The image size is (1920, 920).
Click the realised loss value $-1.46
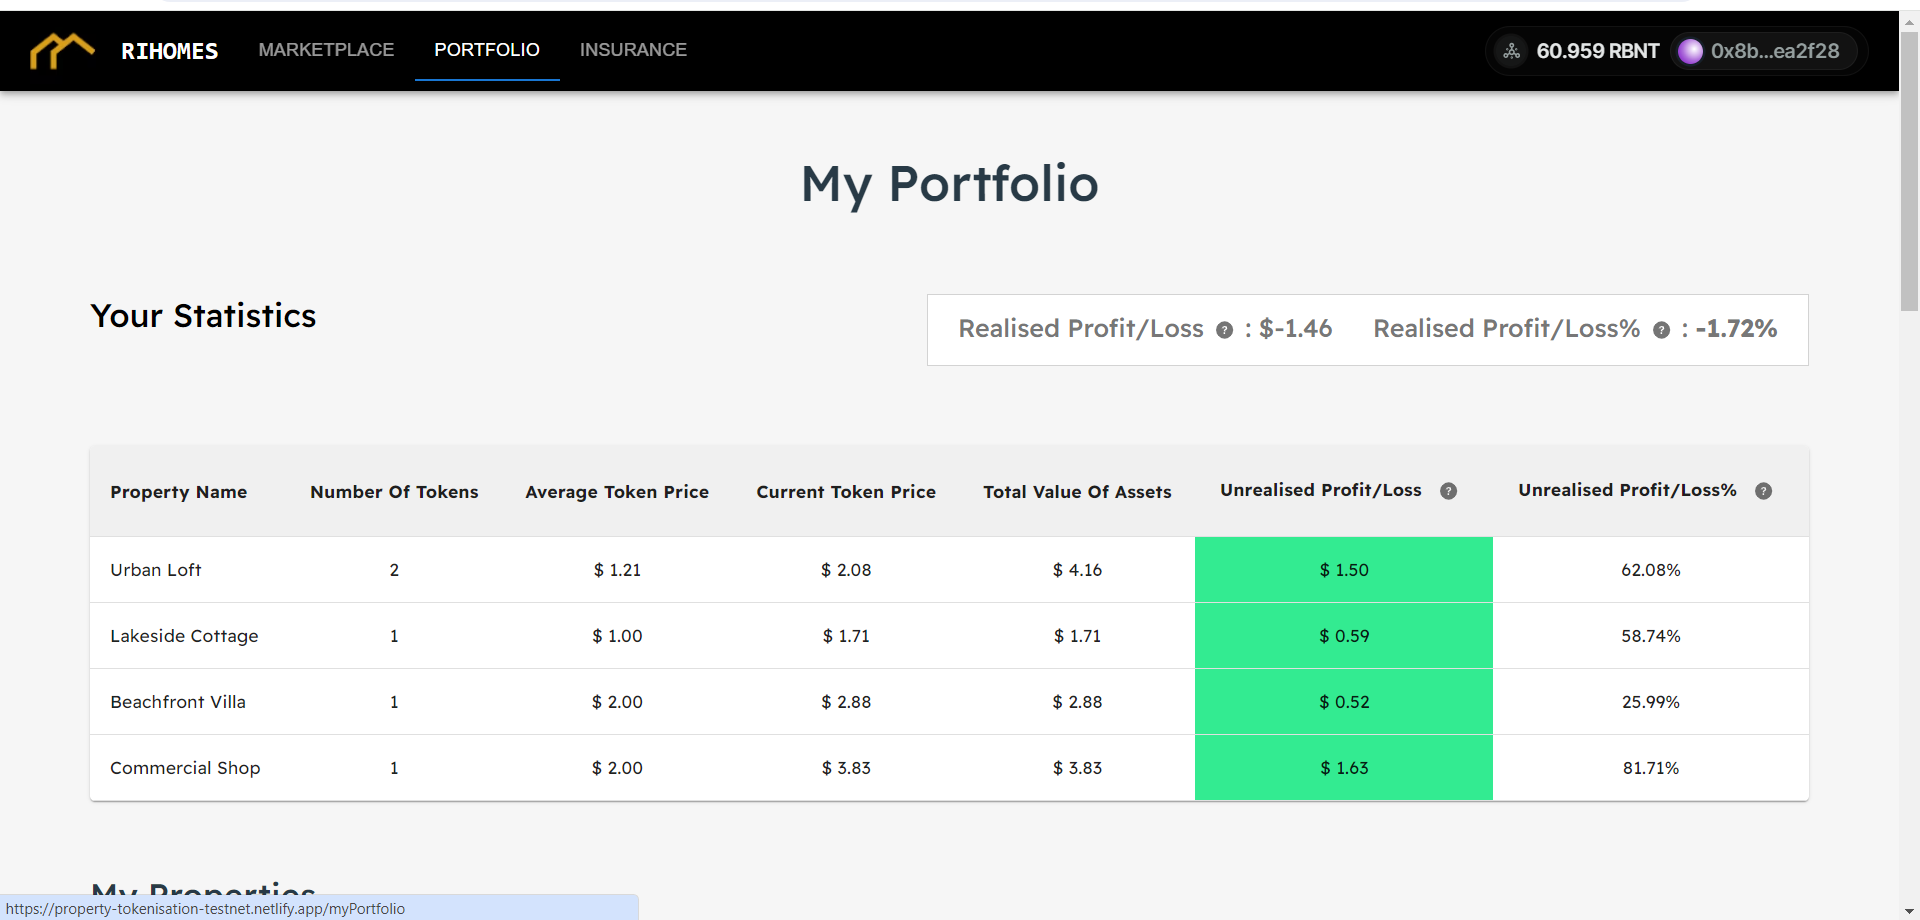pyautogui.click(x=1295, y=329)
